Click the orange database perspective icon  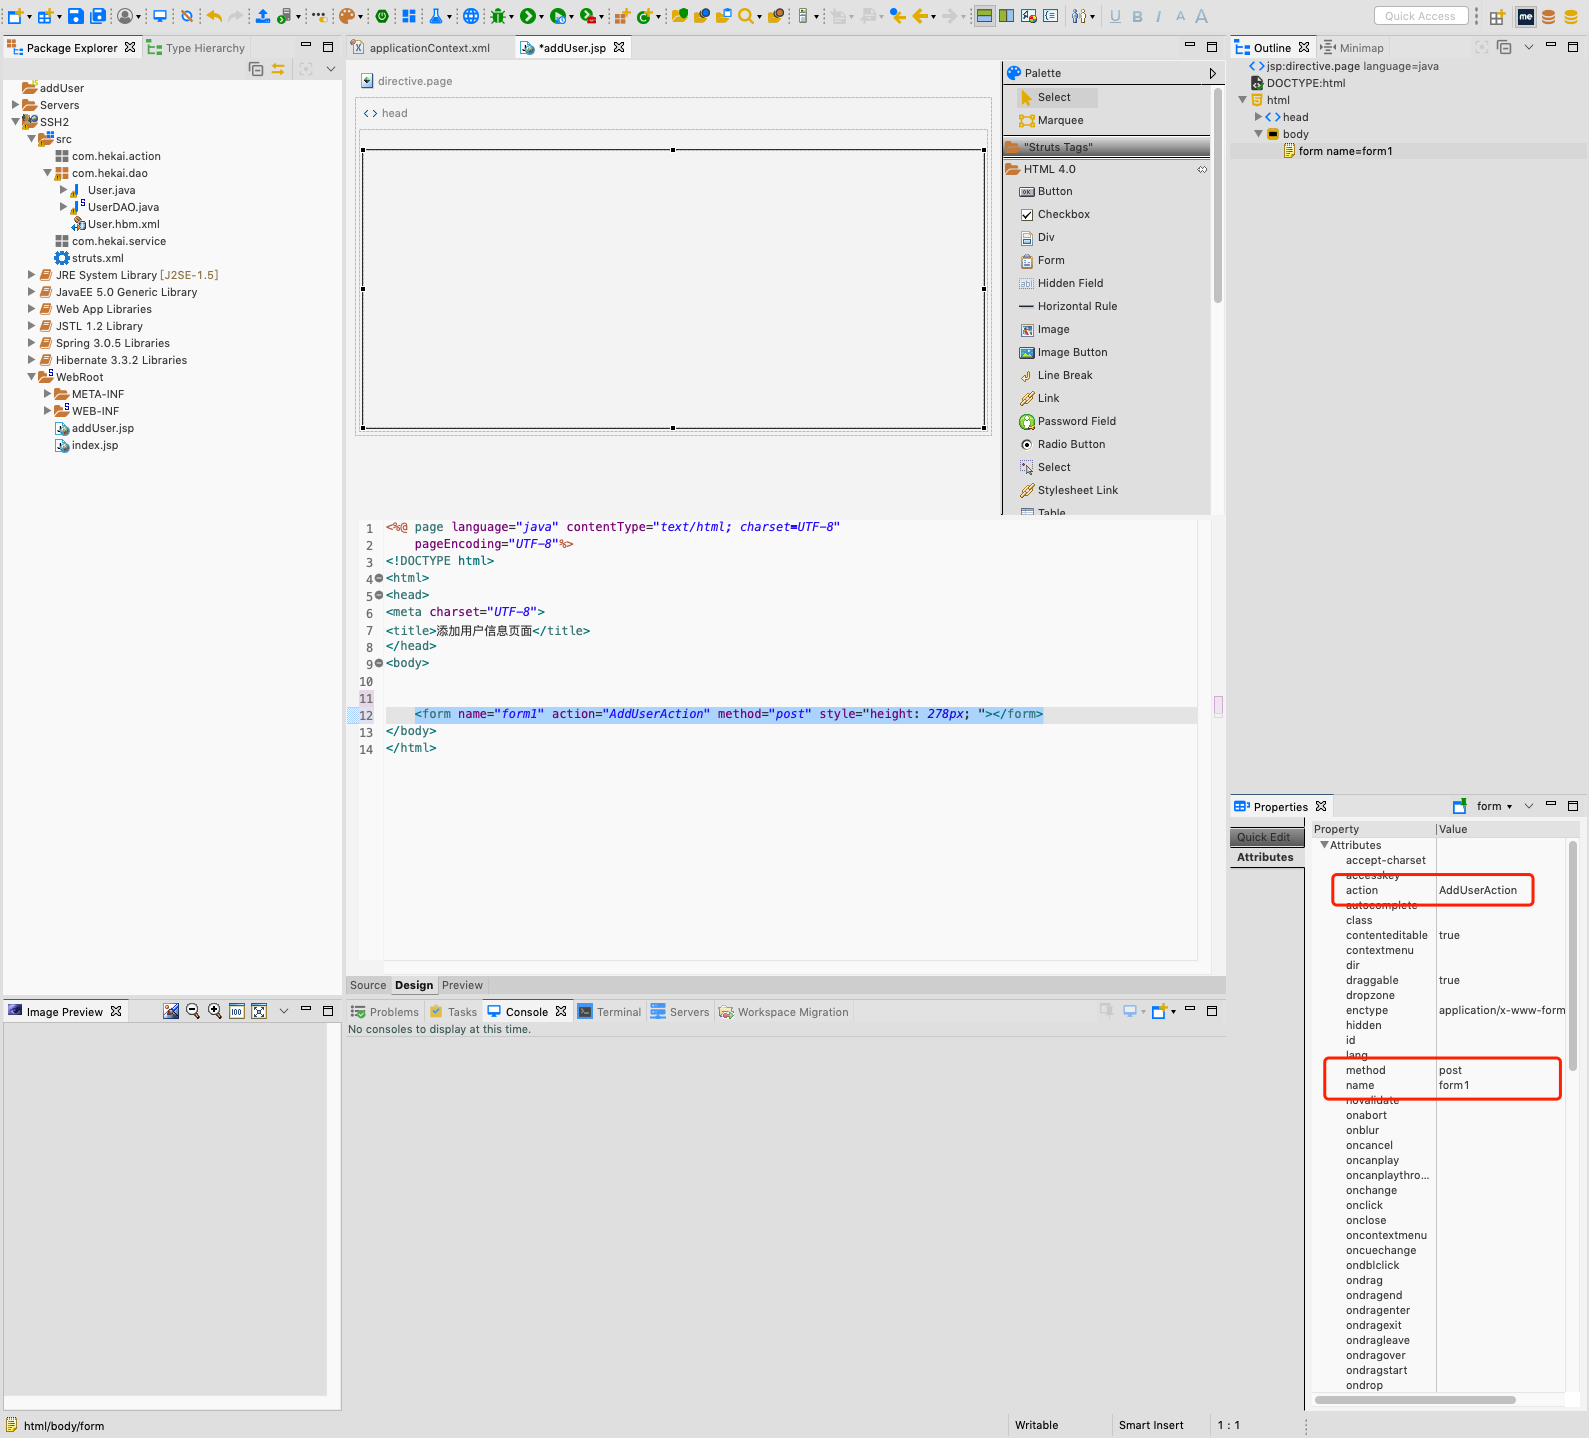[x=1548, y=17]
